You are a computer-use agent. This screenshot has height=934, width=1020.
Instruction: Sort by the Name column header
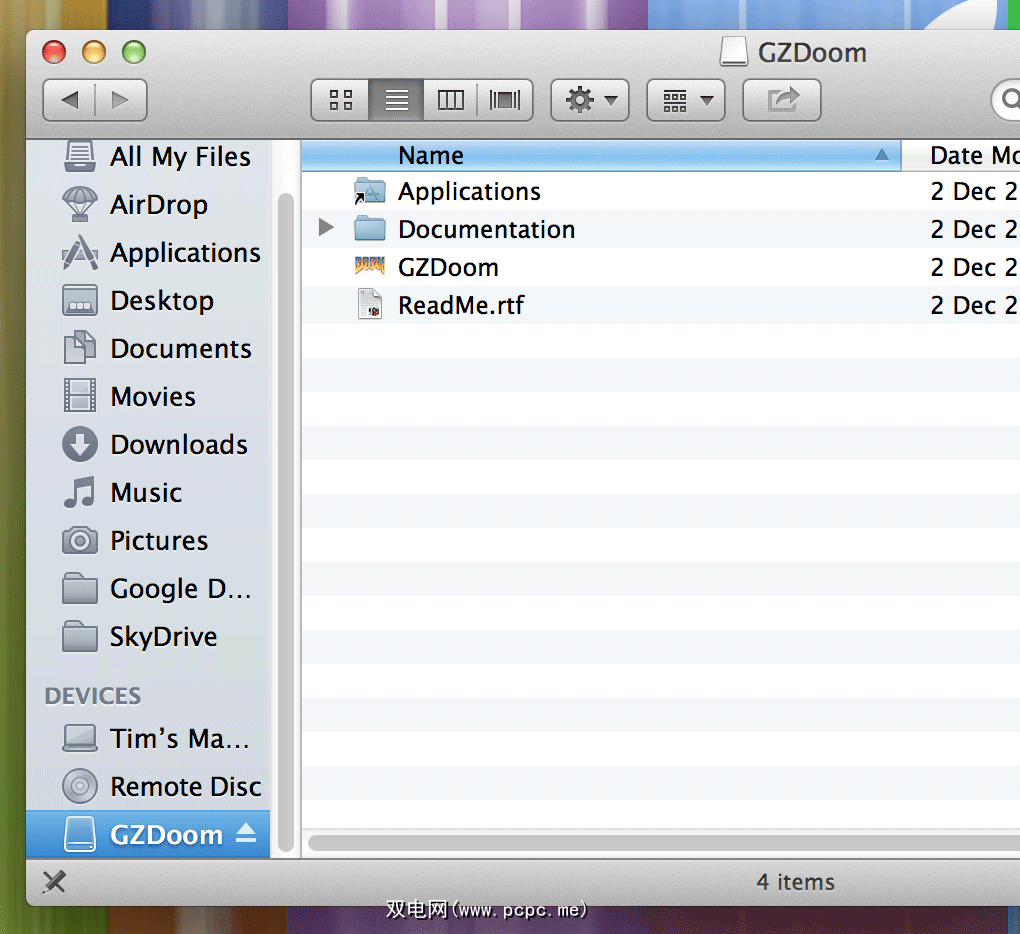point(600,155)
